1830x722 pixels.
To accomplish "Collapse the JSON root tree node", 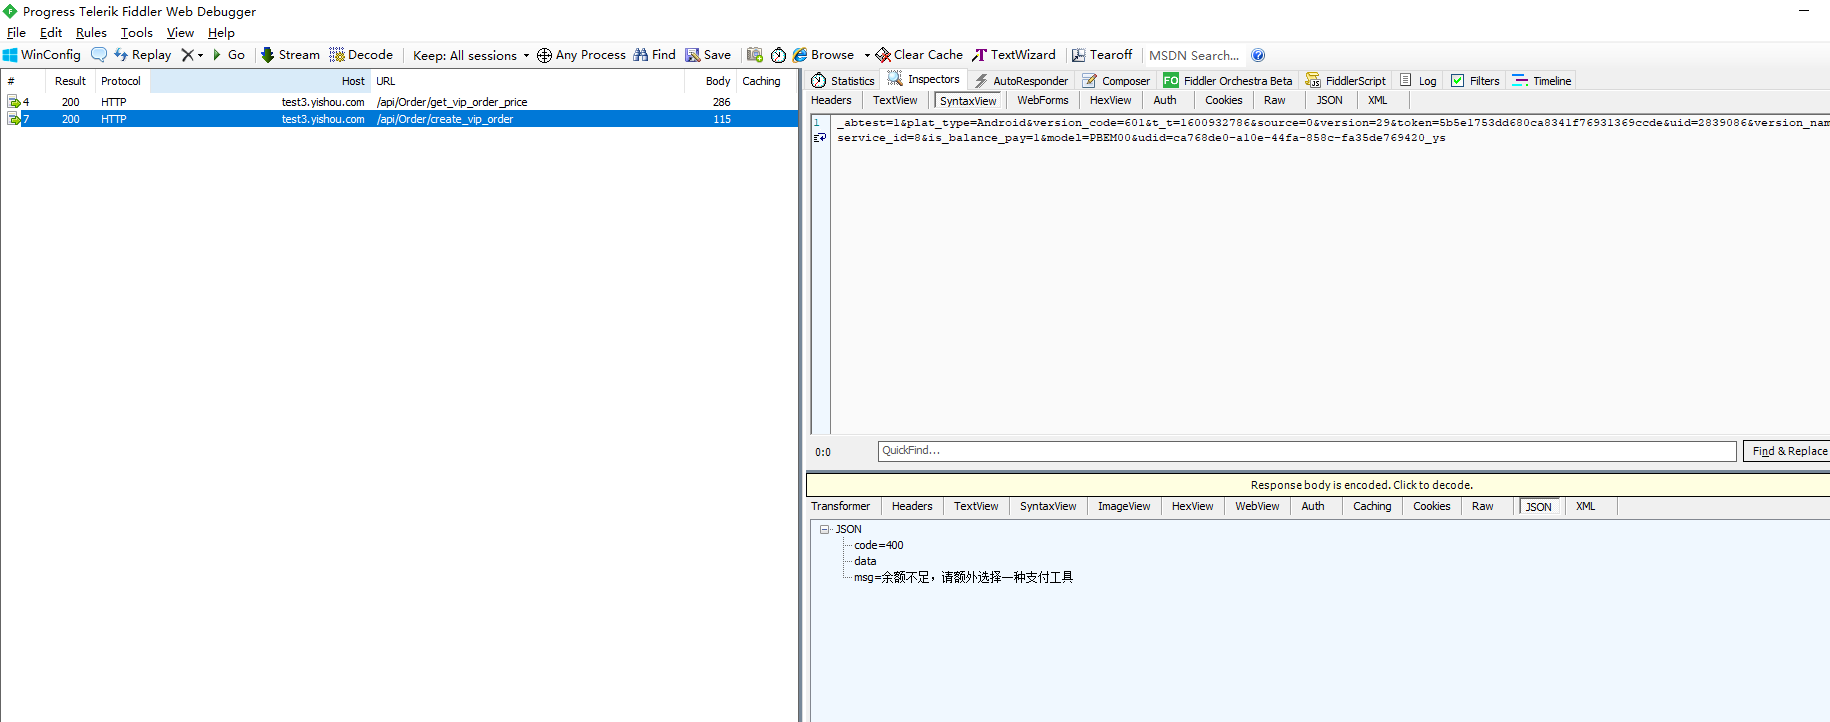I will click(824, 529).
